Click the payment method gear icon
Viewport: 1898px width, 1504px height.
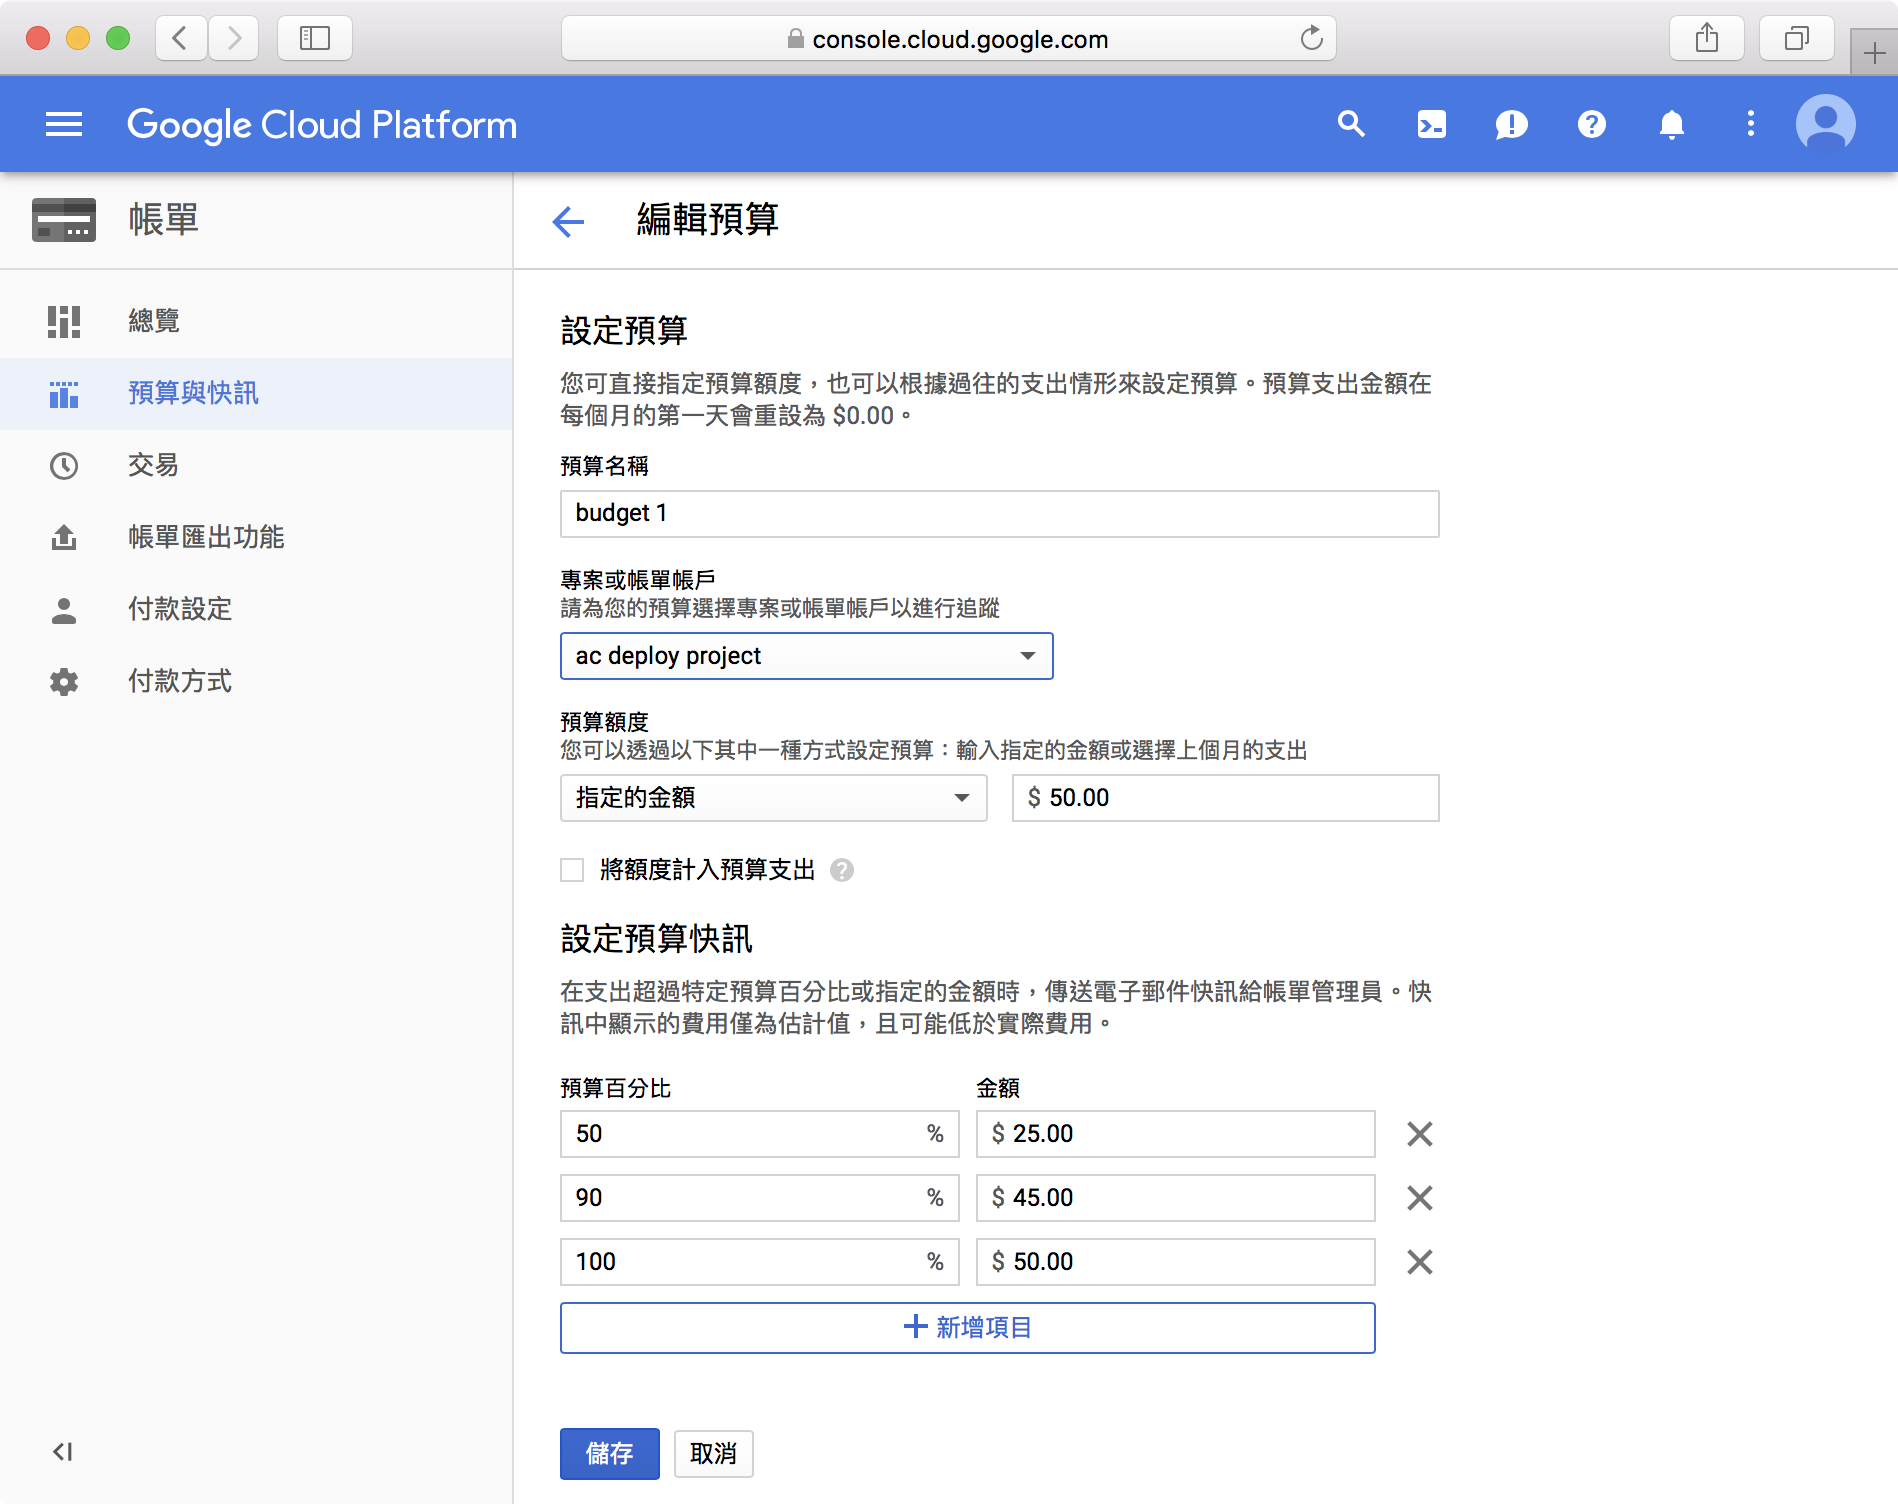pos(64,682)
